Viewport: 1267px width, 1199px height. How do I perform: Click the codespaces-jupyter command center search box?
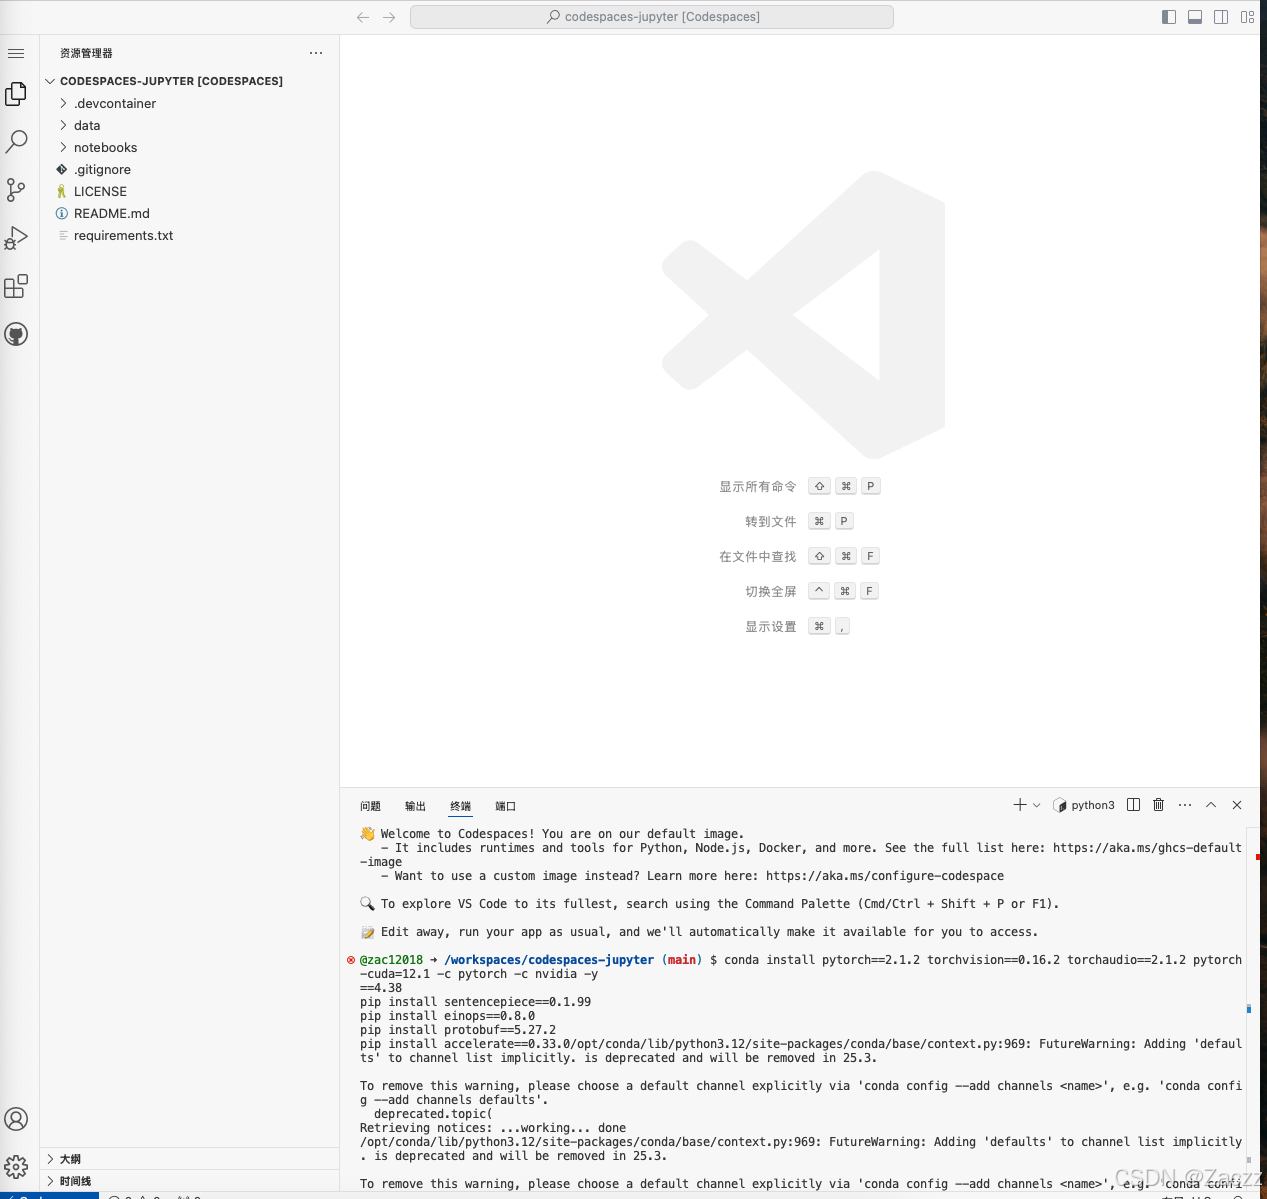(652, 17)
